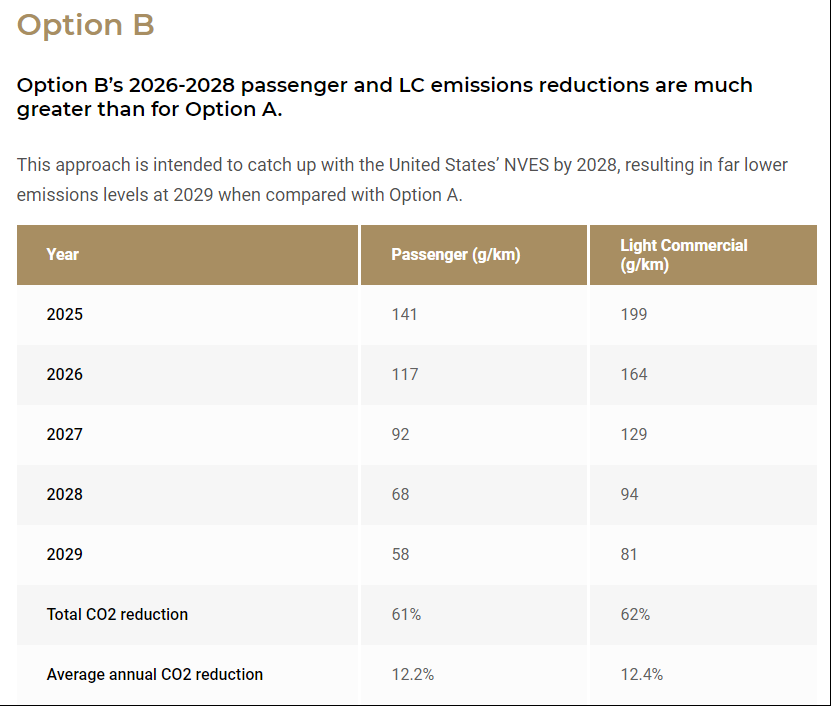
Task: Click the 117 cell in 2026 row
Action: (x=404, y=374)
